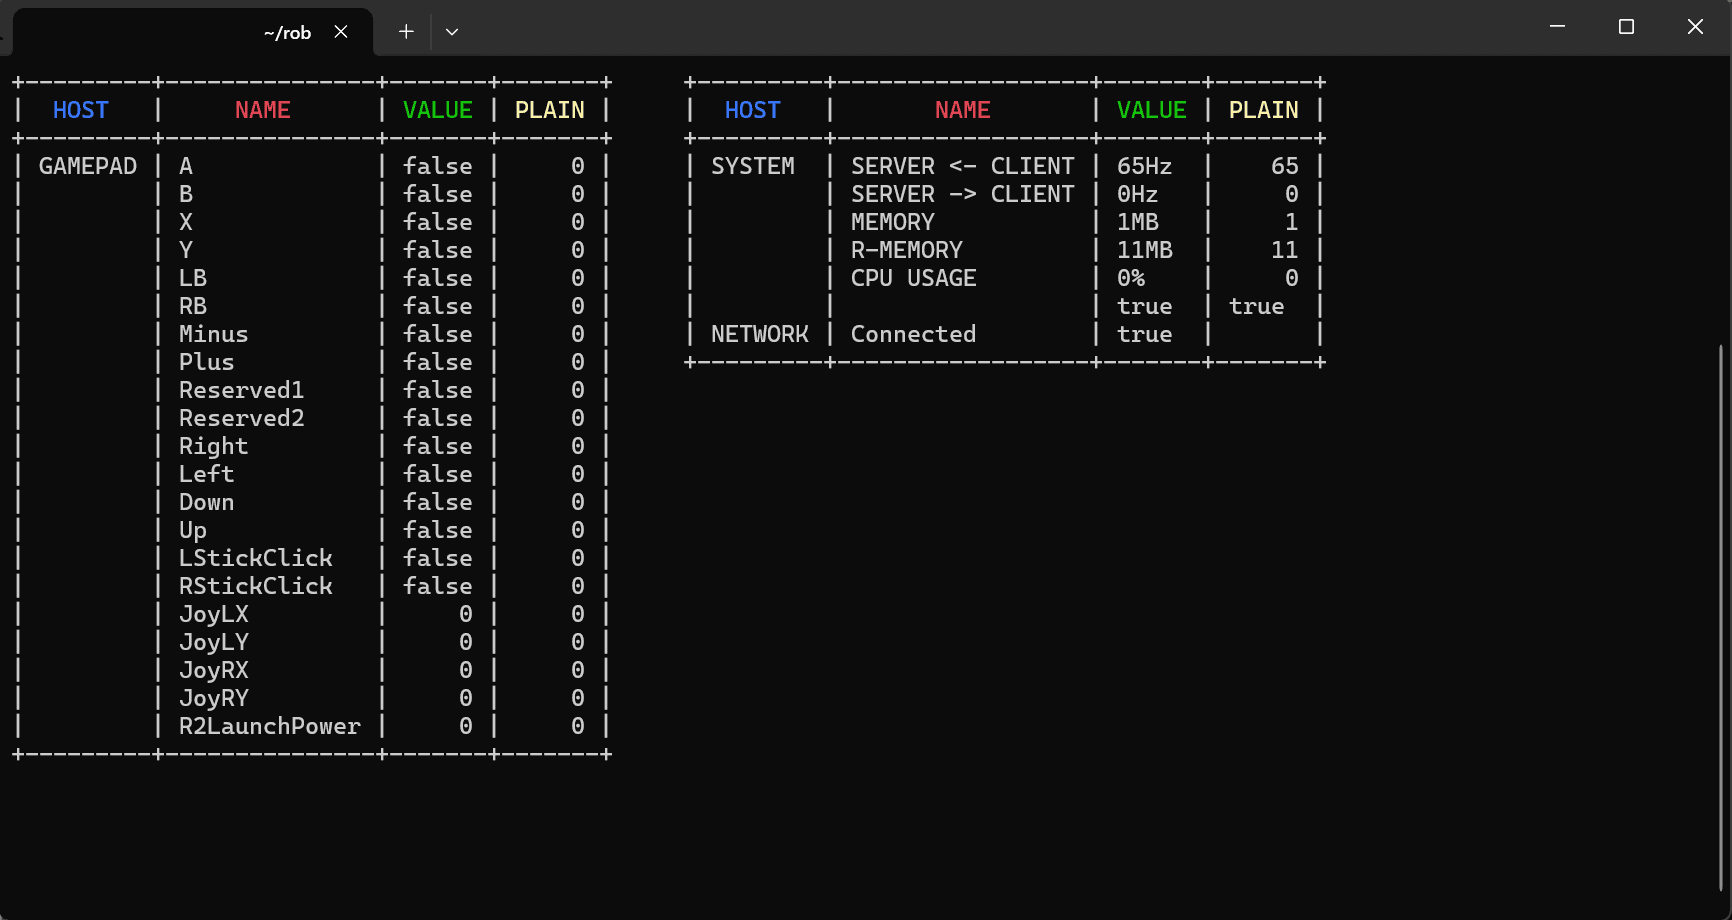Screen dimensions: 1732x920
Task: Click the Left row name
Action: [x=206, y=474]
